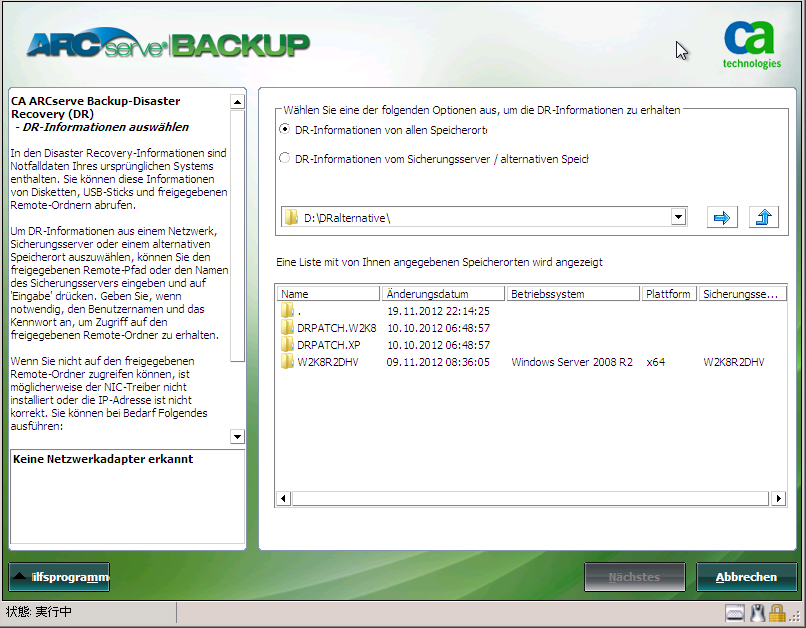806x628 pixels.
Task: Click the Abbrechen button
Action: 747,577
